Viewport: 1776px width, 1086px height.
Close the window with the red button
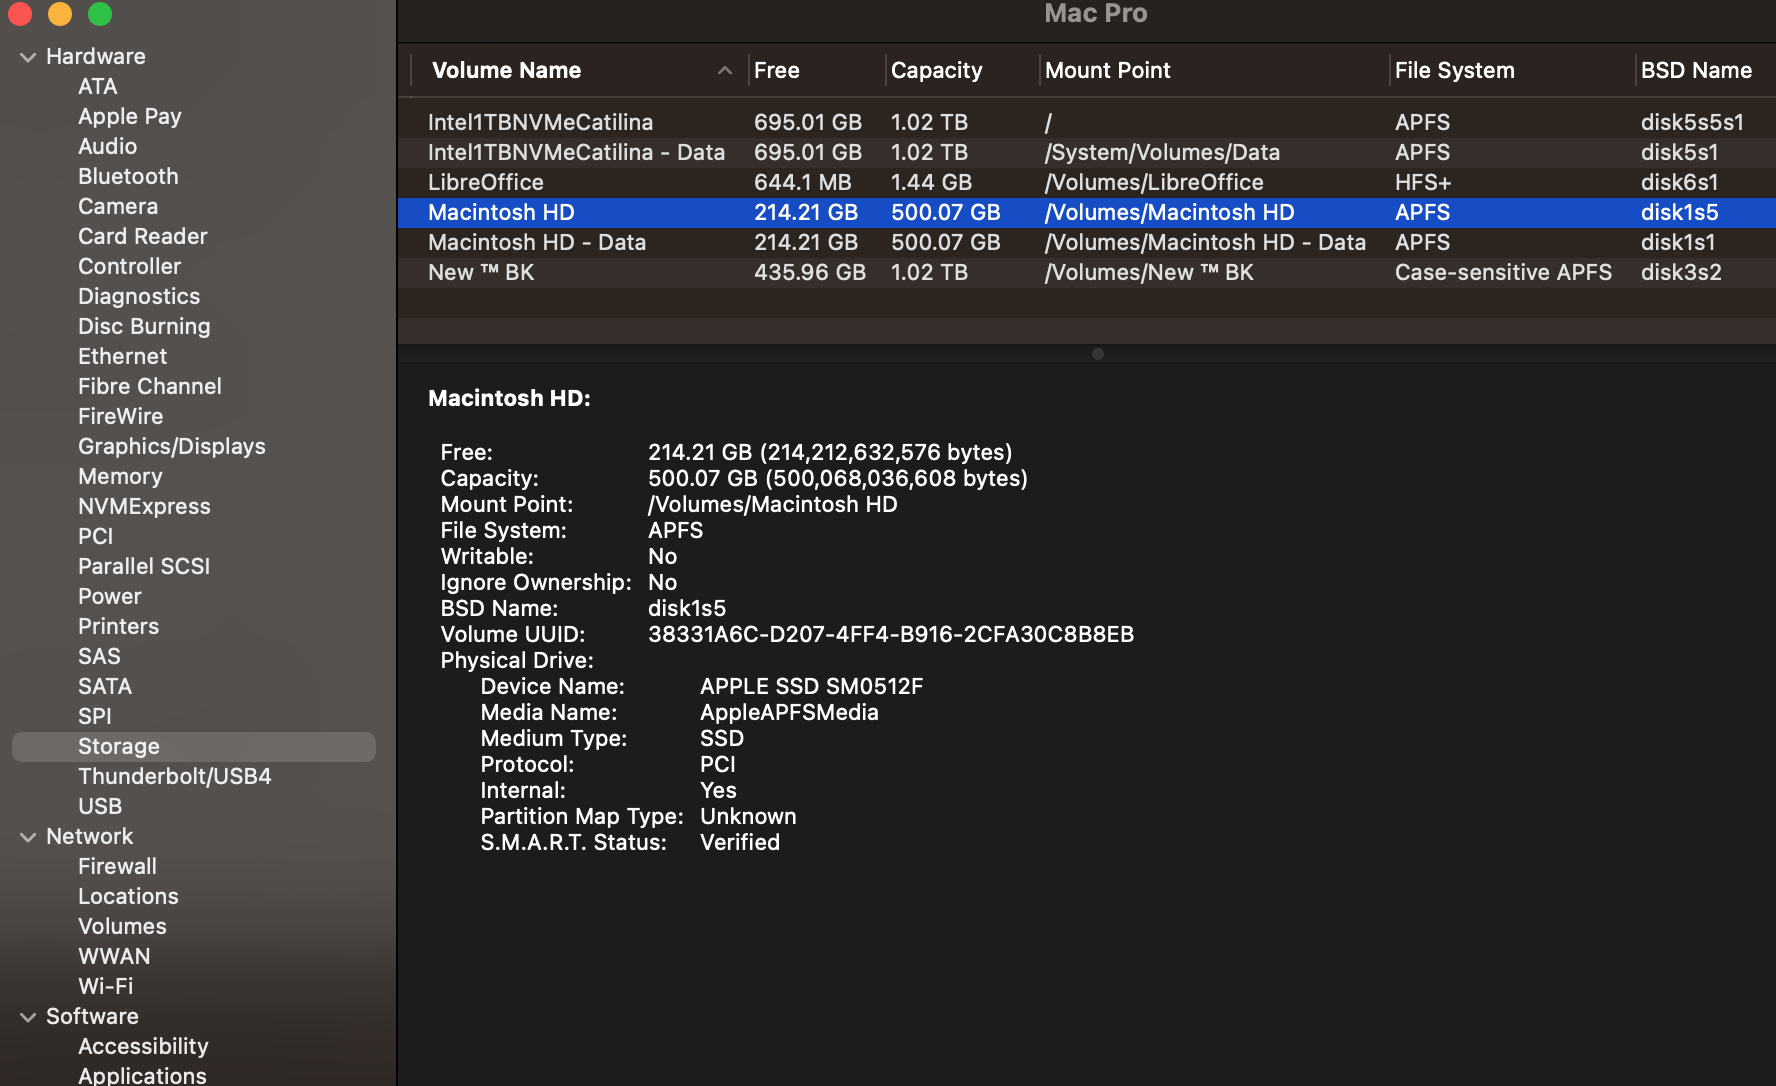point(20,14)
